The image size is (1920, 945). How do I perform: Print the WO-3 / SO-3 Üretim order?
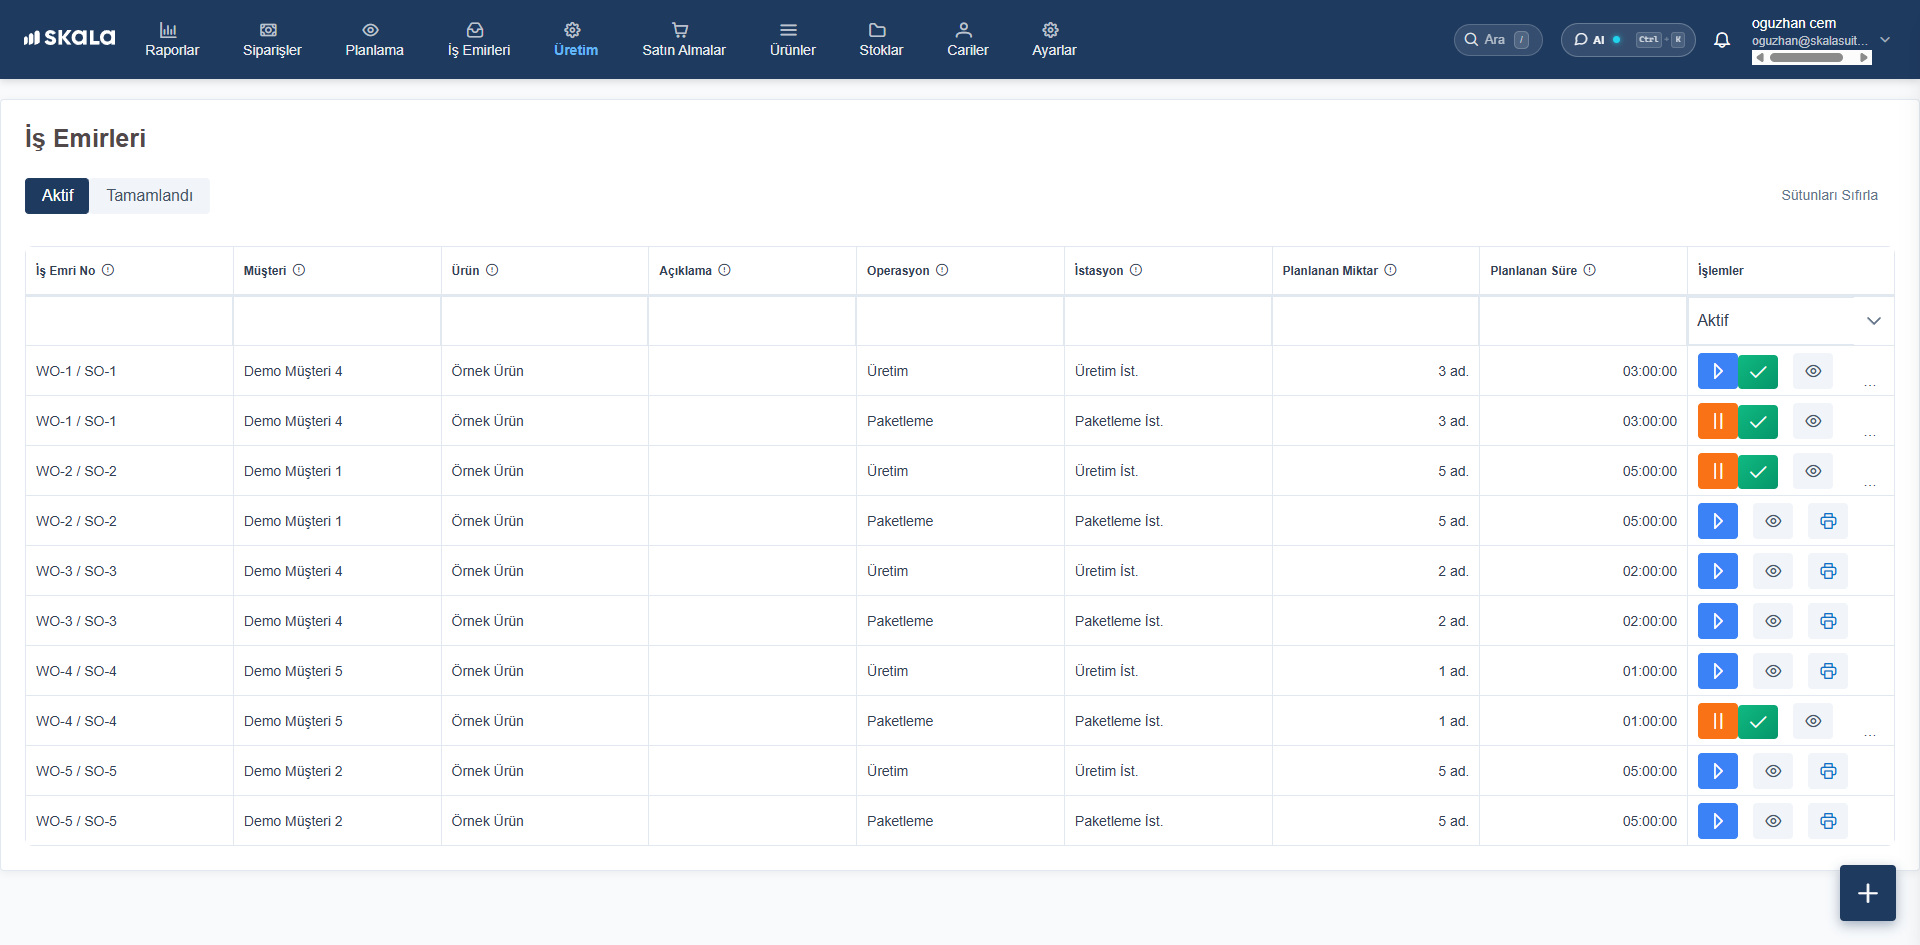click(x=1827, y=571)
